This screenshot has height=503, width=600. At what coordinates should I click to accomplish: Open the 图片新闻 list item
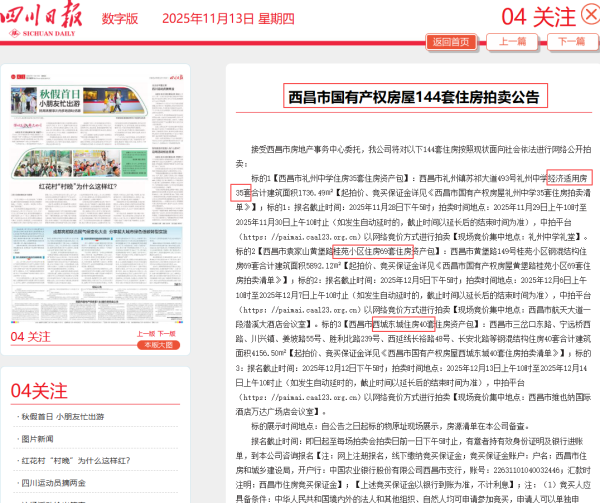[38, 439]
